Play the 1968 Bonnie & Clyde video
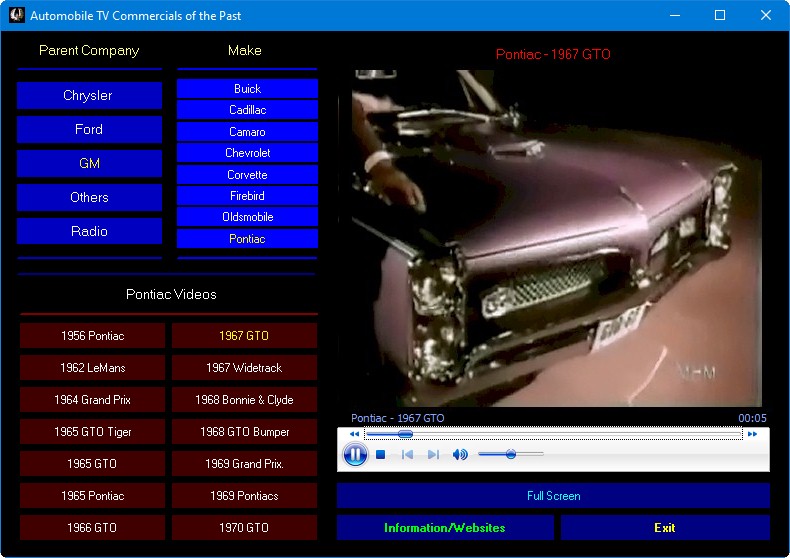The image size is (790, 558). 244,400
